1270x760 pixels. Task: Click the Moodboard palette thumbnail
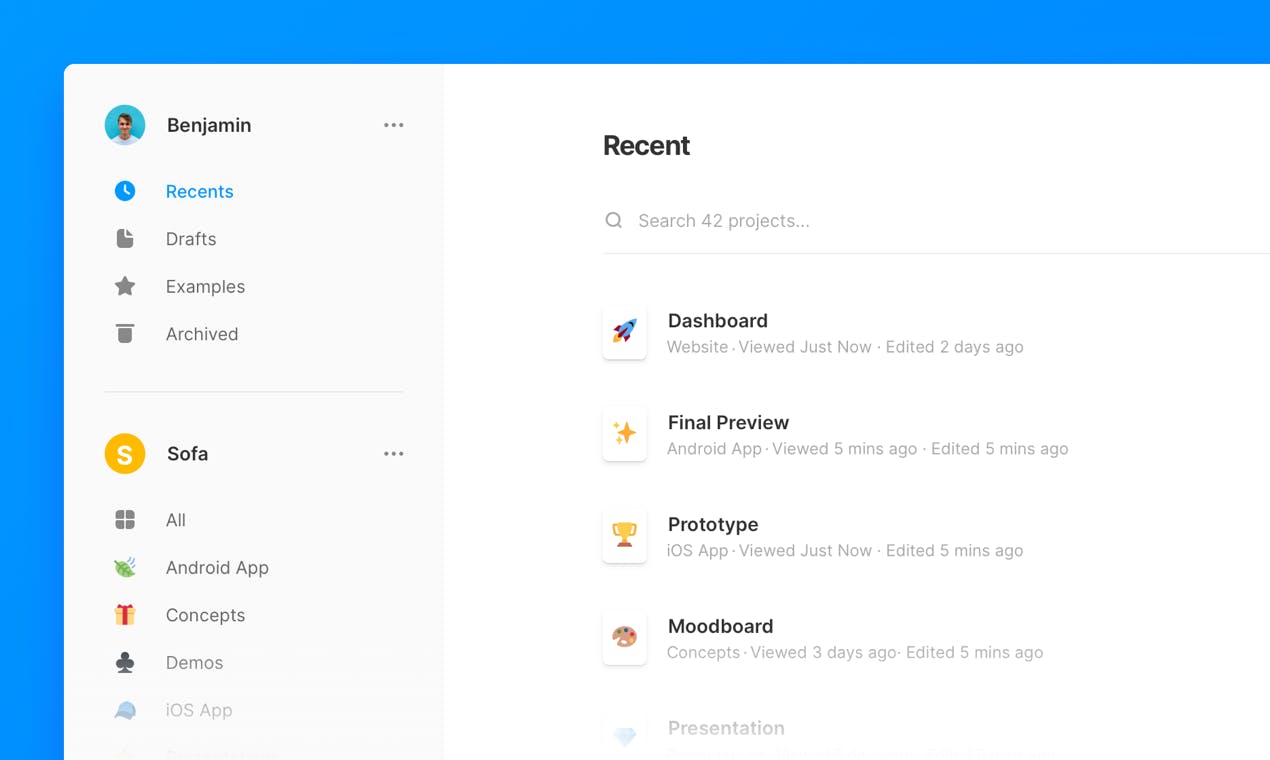coord(624,637)
